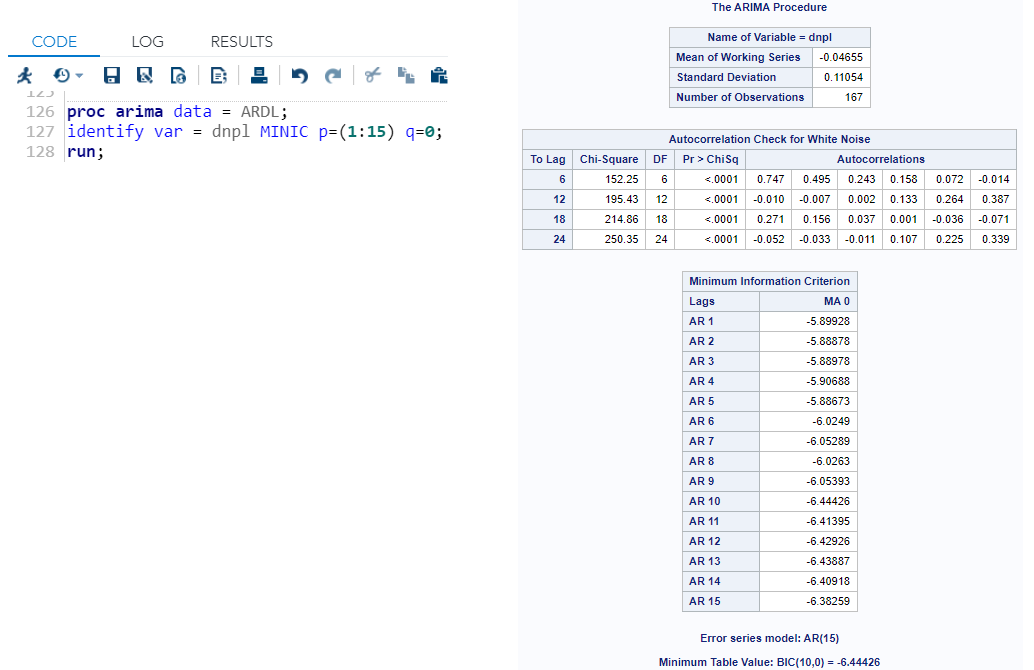Format the SAS code
The width and height of the screenshot is (1034, 670).
[x=219, y=75]
